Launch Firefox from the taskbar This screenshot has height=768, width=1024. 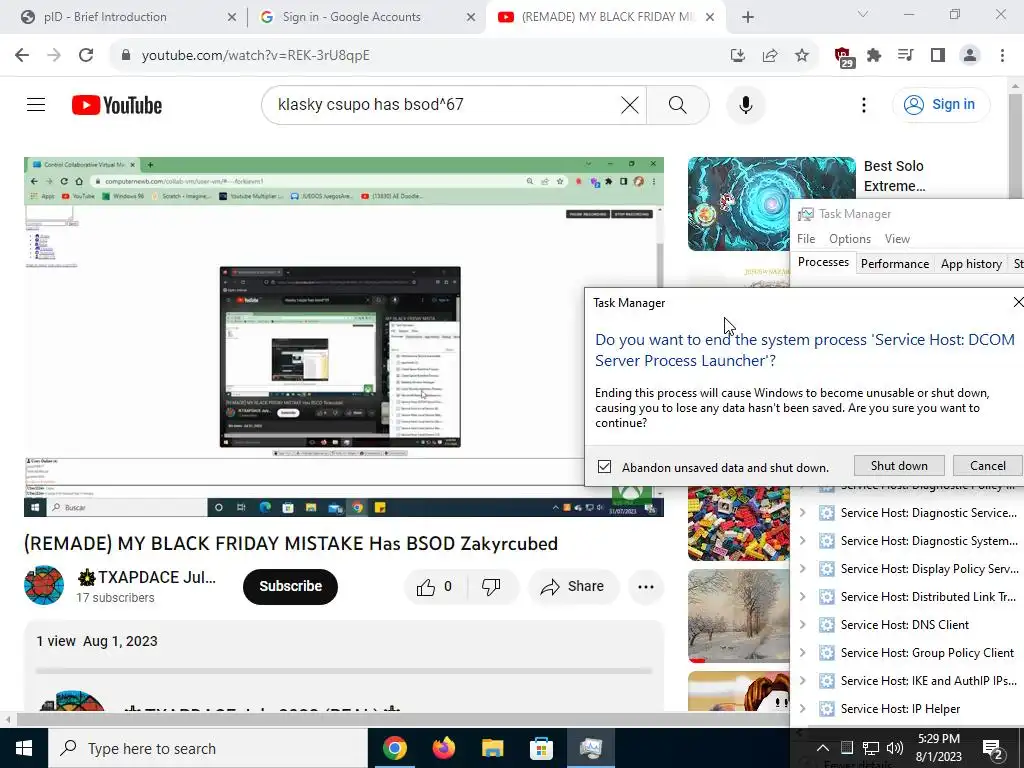tap(443, 748)
